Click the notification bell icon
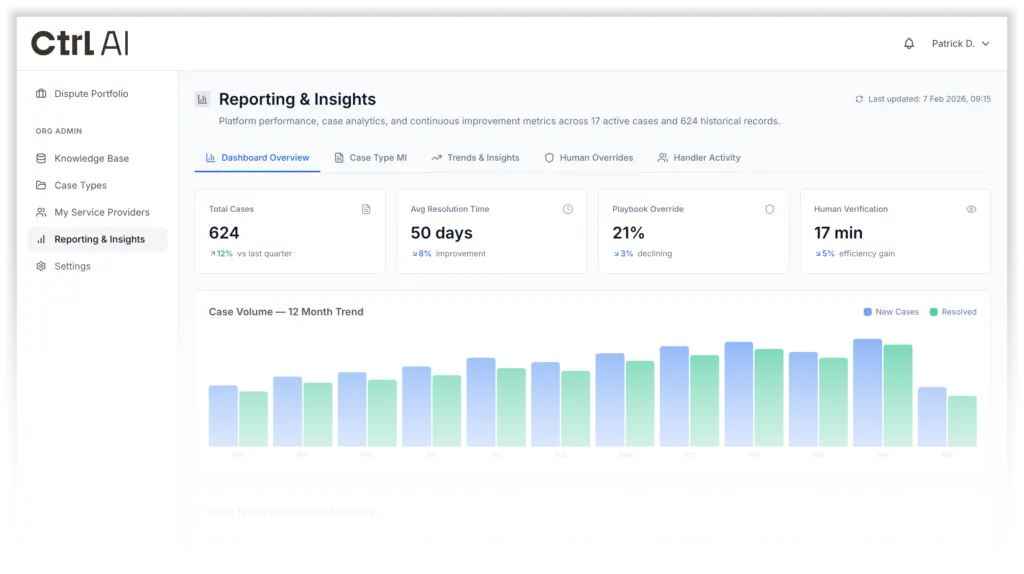 pos(909,44)
